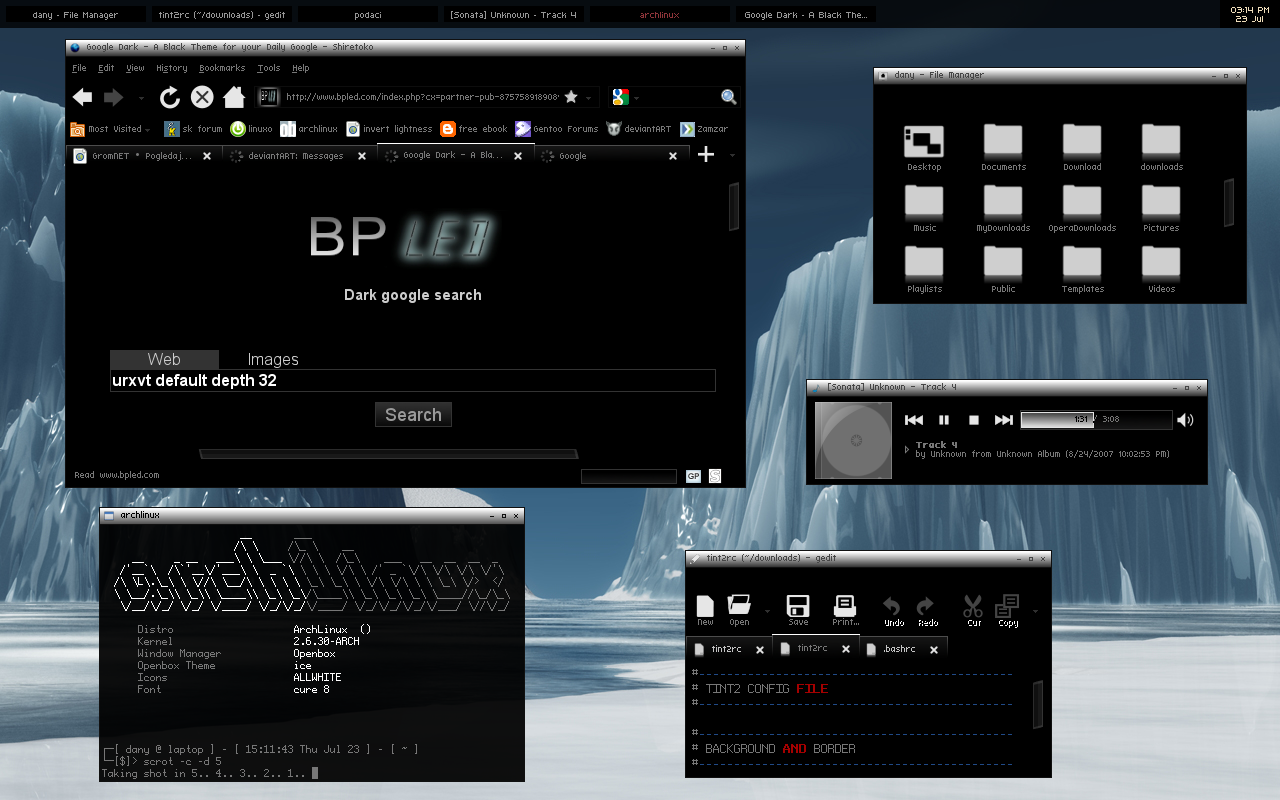
Task: Open the Desktop folder in File Manager
Action: [924, 148]
